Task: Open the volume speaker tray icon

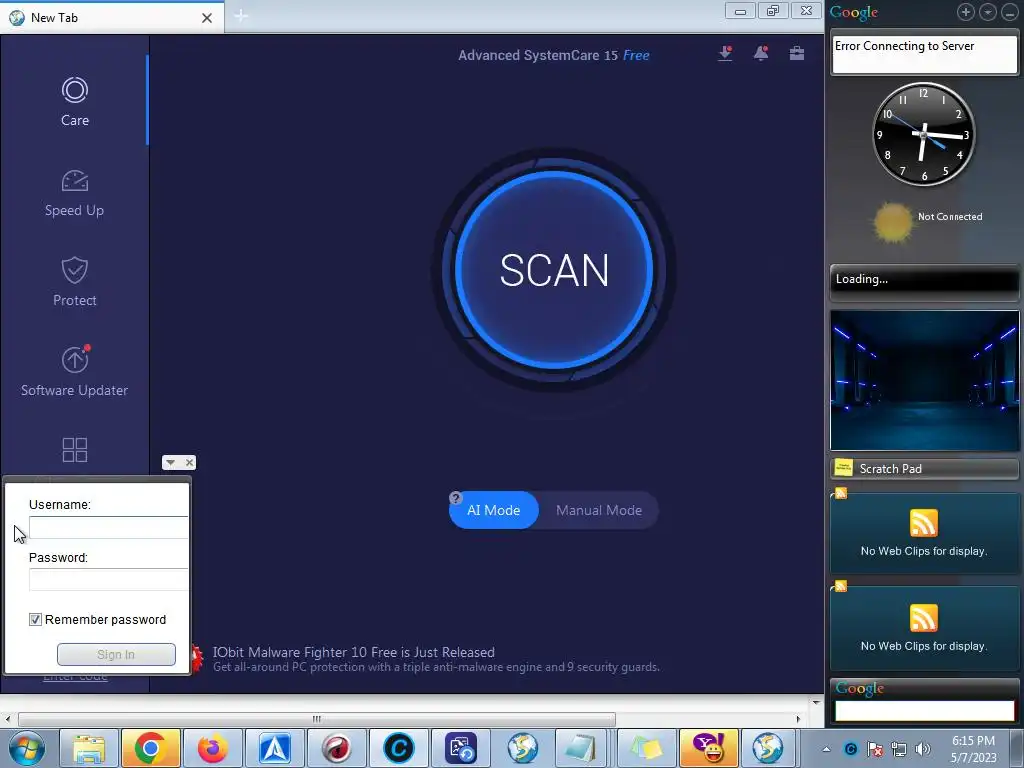Action: [x=923, y=749]
